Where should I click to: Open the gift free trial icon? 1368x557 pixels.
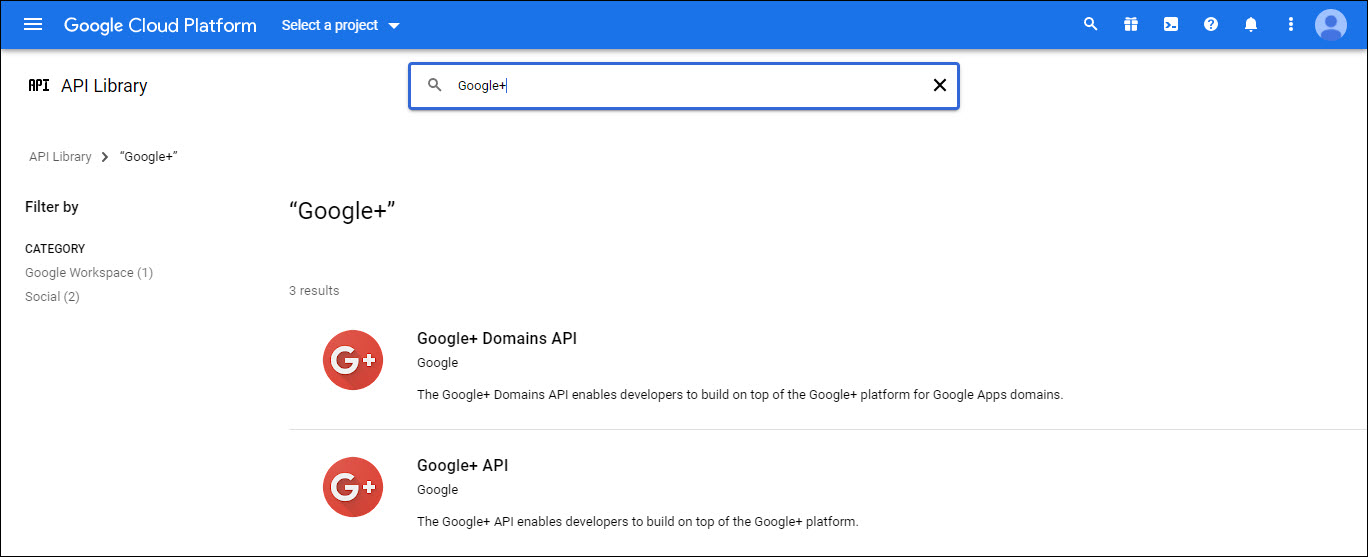click(1131, 25)
